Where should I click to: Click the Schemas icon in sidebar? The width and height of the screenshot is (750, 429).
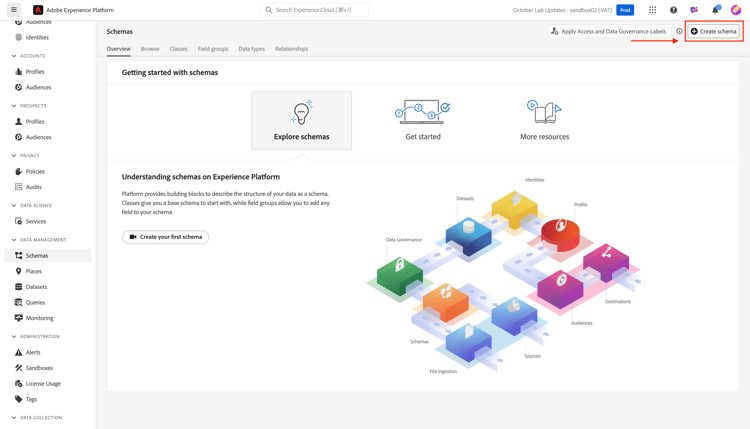(19, 255)
